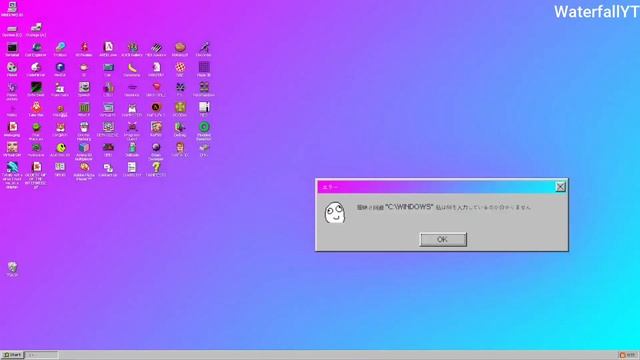Screen dimensions: 640x360
Task: Open the yellow question mark icon
Action: [x=156, y=167]
